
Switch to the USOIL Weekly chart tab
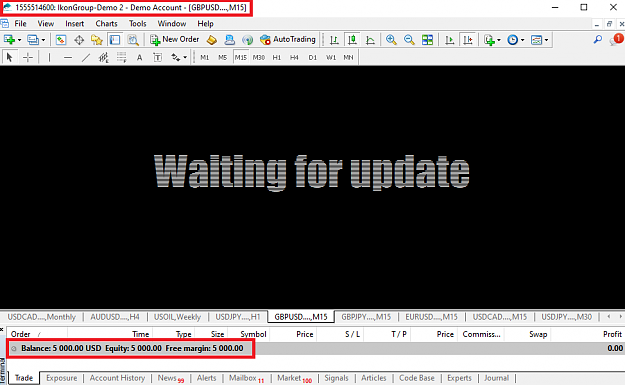pos(177,317)
